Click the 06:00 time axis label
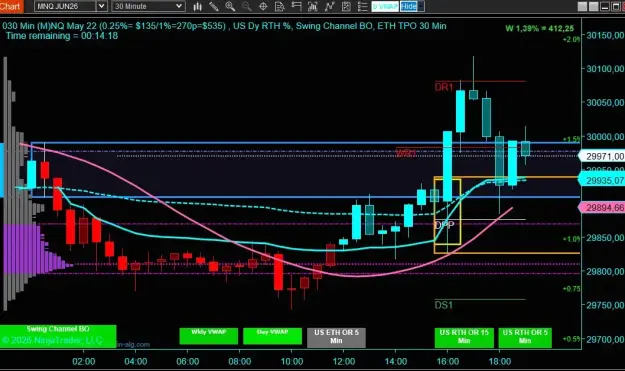 188,361
